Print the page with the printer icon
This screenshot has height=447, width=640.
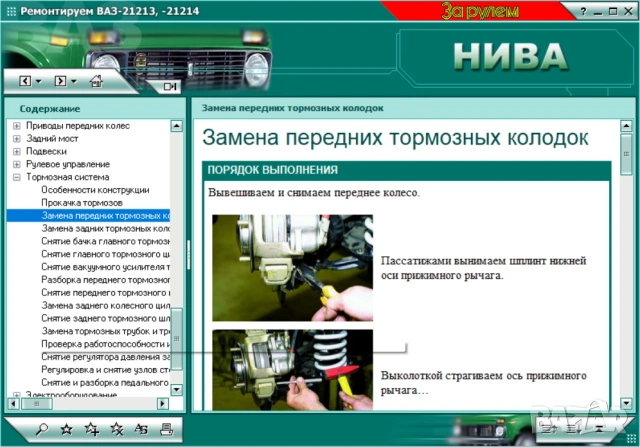(167, 429)
